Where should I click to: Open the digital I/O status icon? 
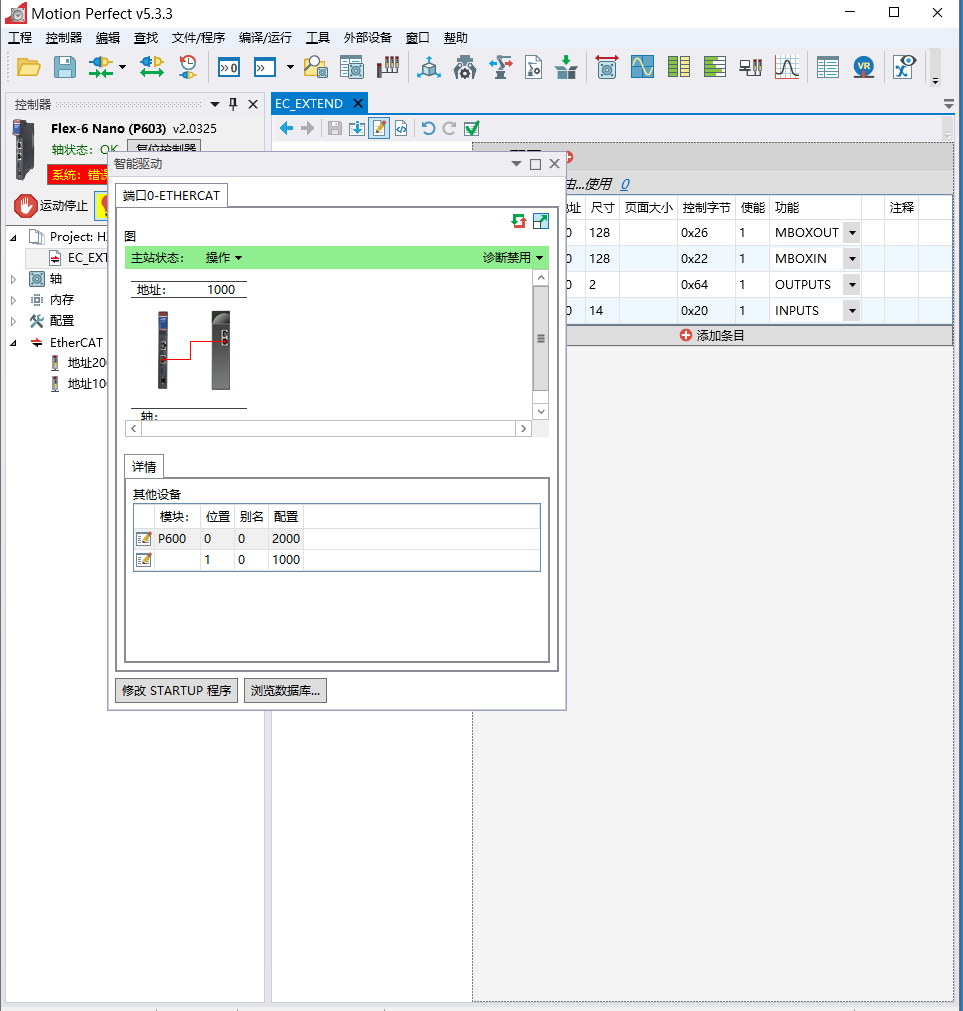(388, 67)
